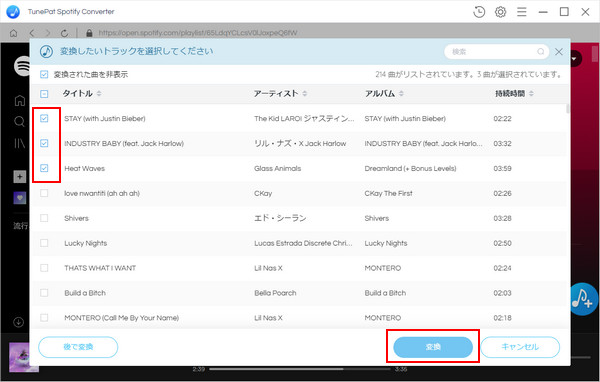Open settings gear in title bar
Image resolution: width=600 pixels, height=382 pixels.
(500, 12)
